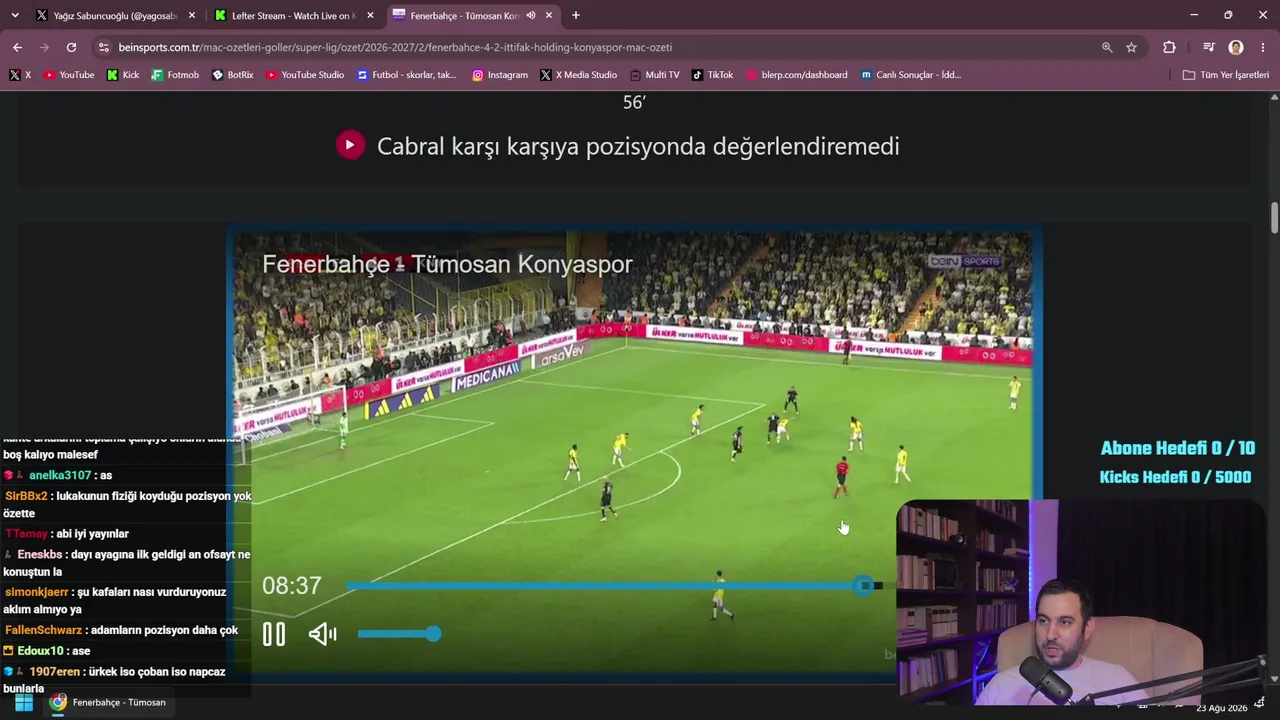Screen dimensions: 1280x720
Task: Switch to the Yağız Sabuncuoğlu X tab
Action: pos(115,15)
